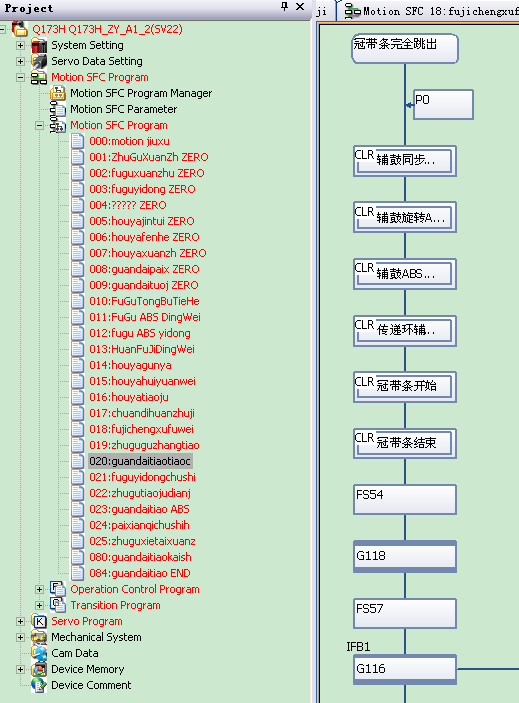Expand the Operation Control Program node
519x703 pixels.
pos(39,589)
